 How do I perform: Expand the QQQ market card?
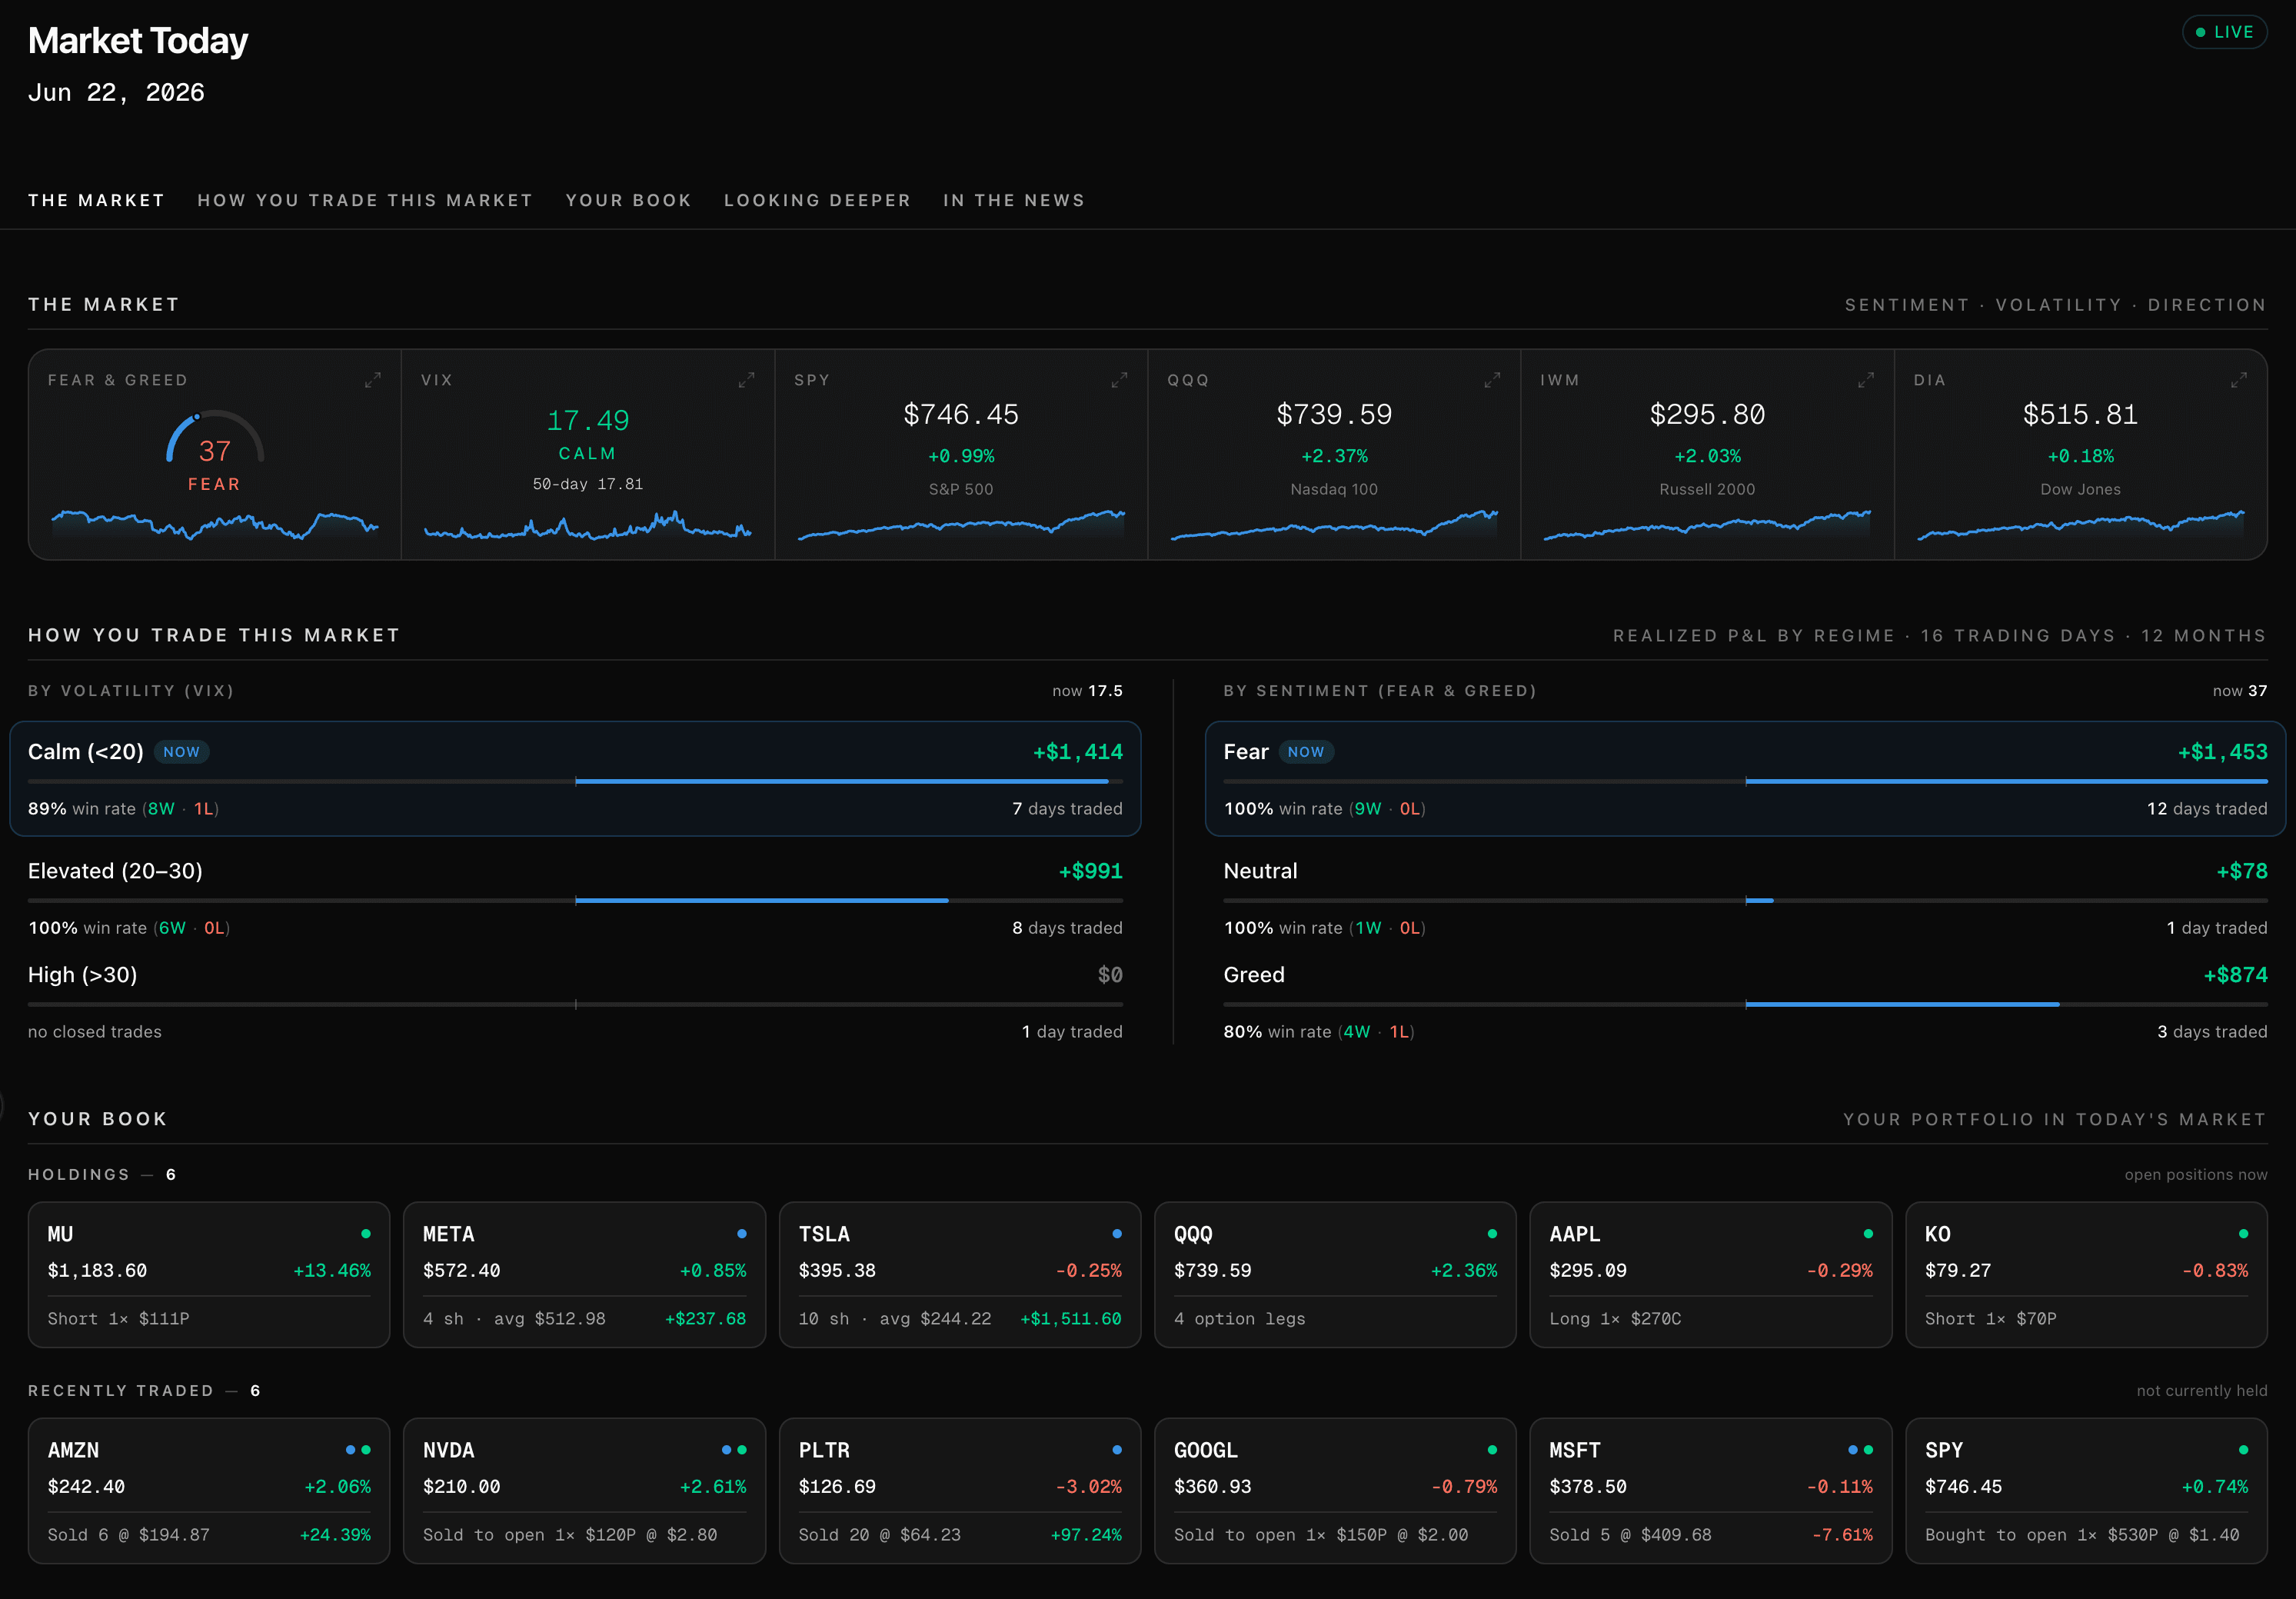1492,380
